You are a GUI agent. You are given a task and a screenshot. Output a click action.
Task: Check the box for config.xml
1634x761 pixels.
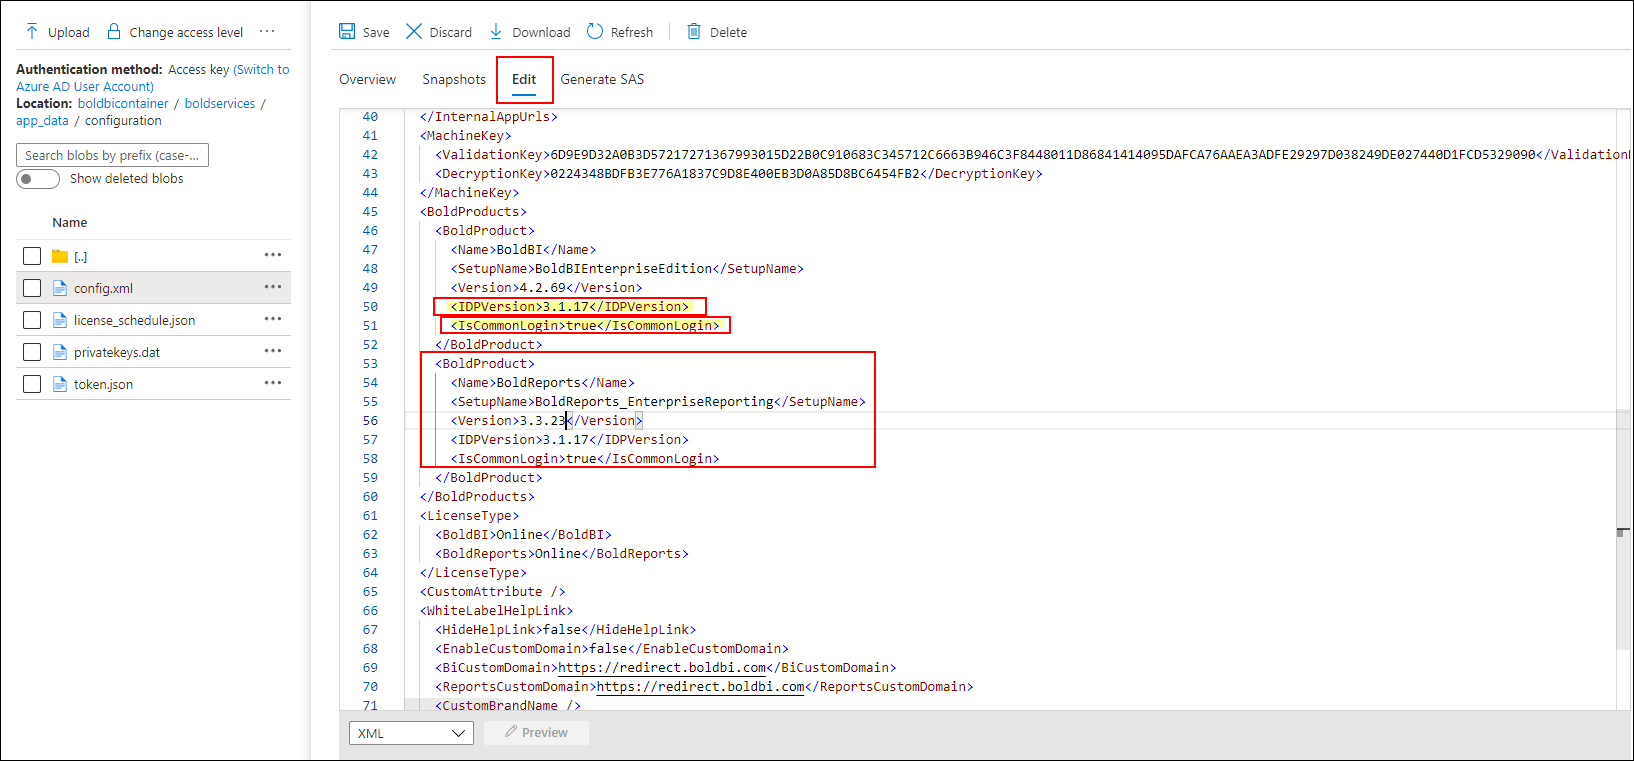tap(32, 288)
